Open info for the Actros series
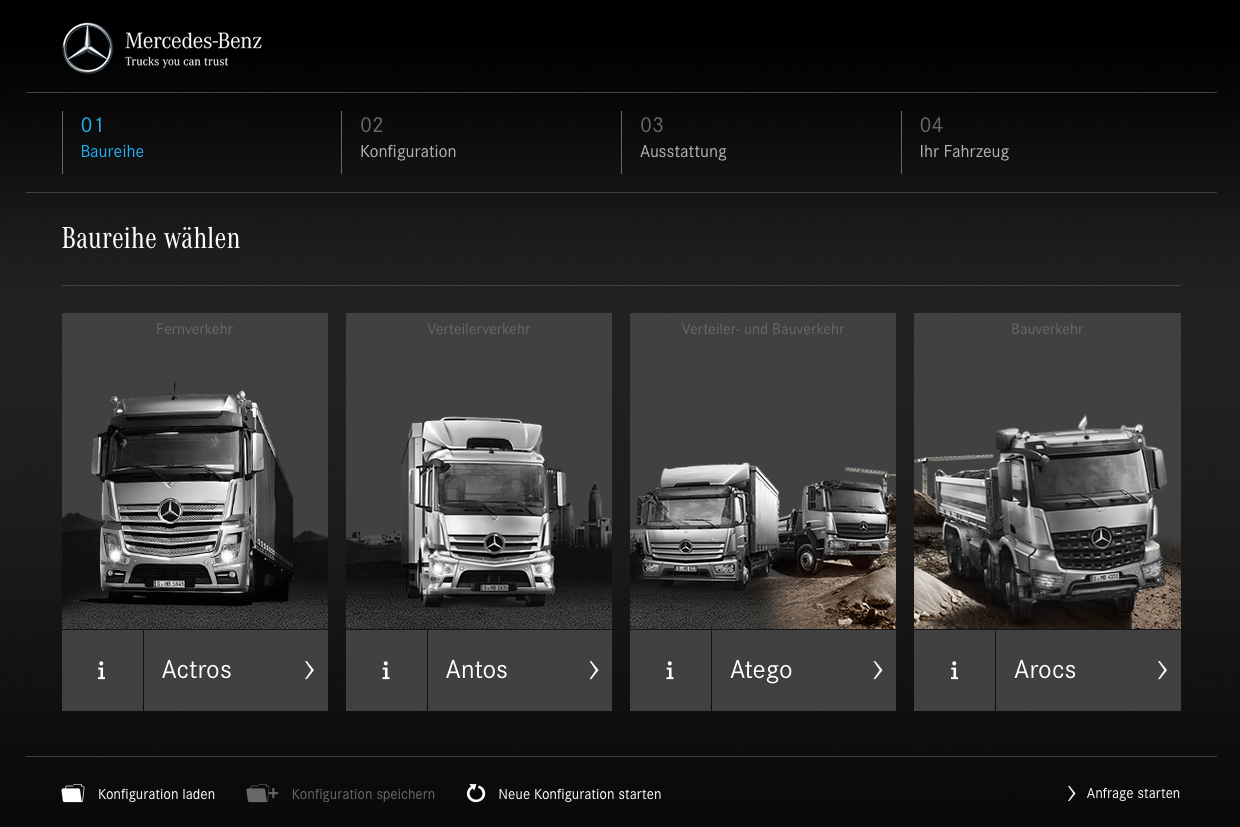Screen dimensions: 1240x827 click(102, 671)
